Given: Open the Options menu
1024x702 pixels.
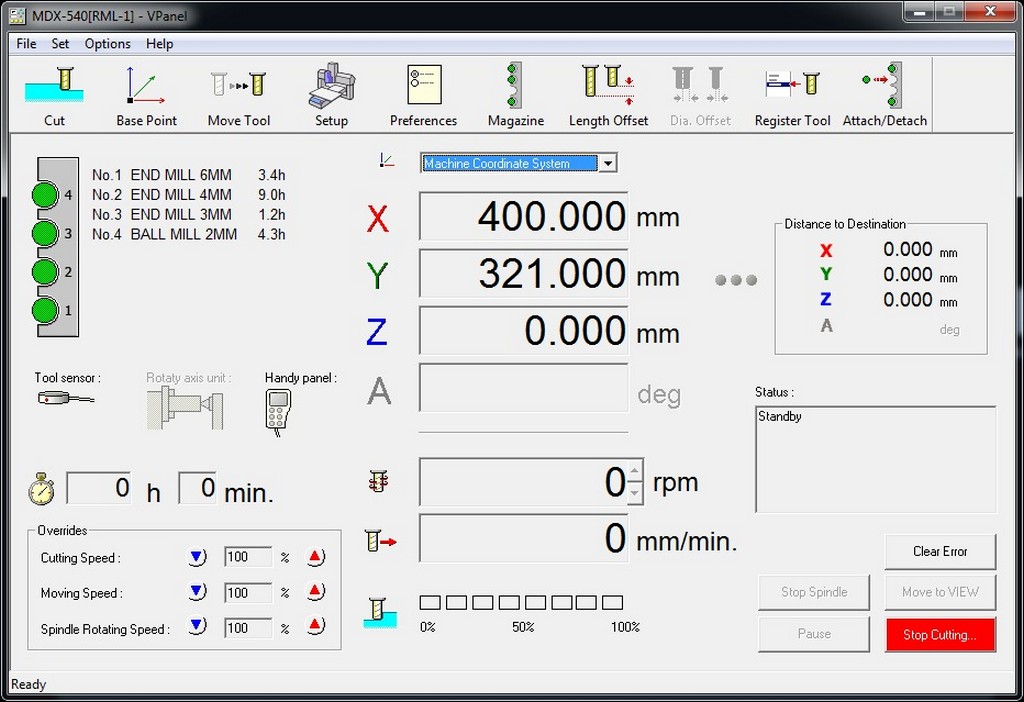Looking at the screenshot, I should click(108, 44).
